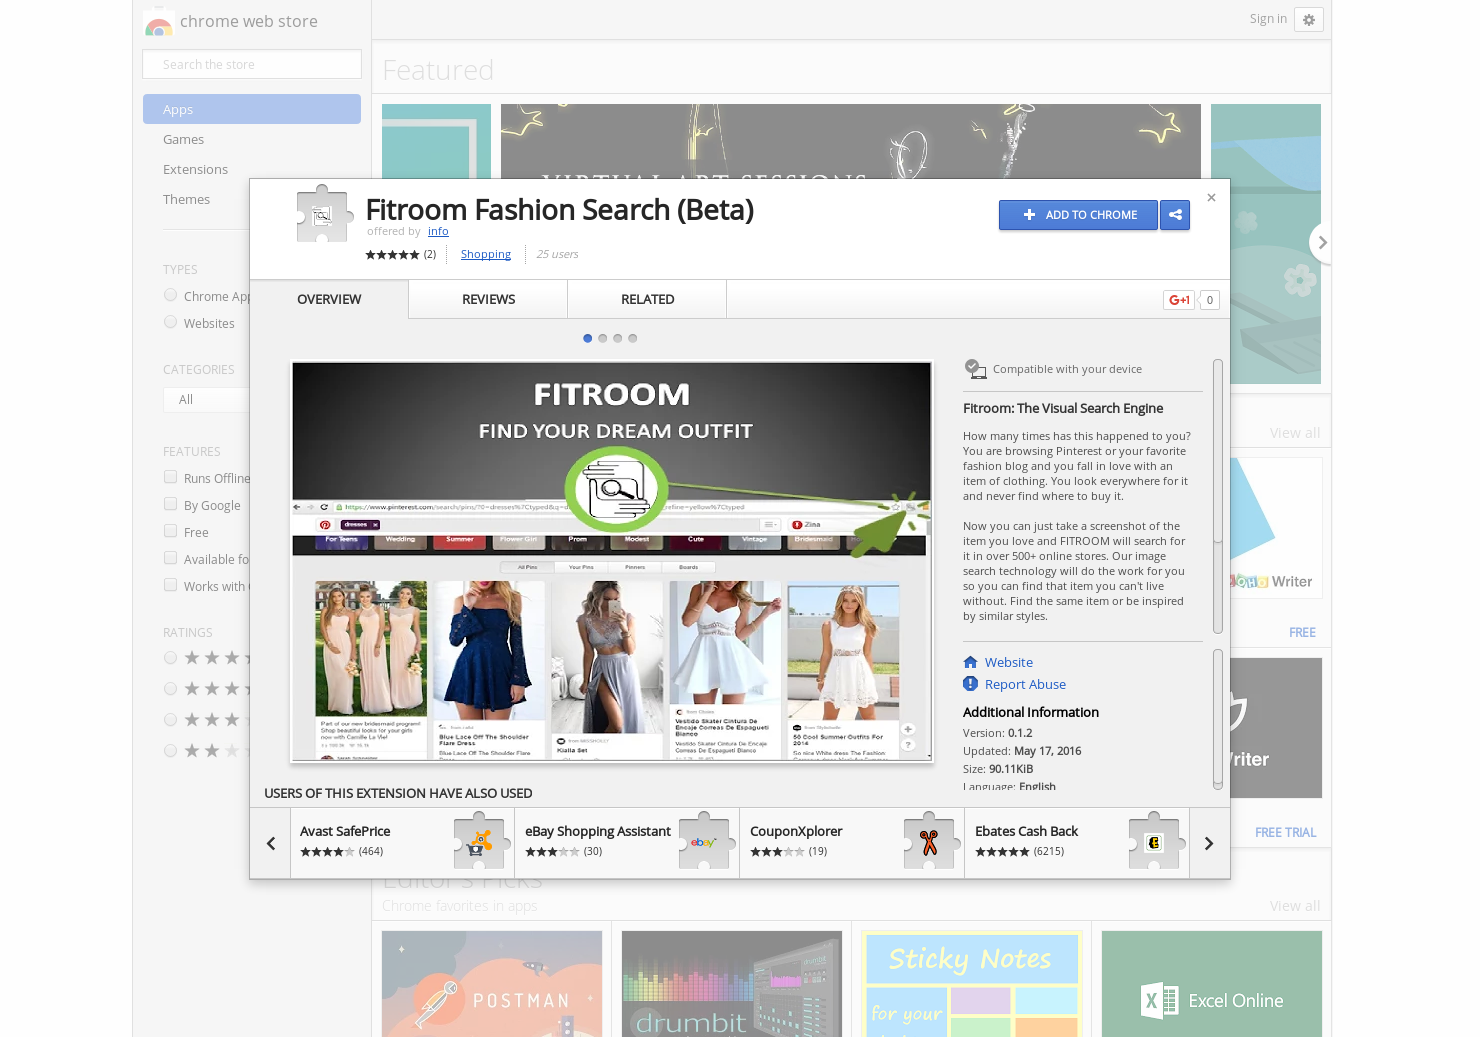The image size is (1480, 1037).
Task: Enable the Free filter checkbox
Action: 170,530
